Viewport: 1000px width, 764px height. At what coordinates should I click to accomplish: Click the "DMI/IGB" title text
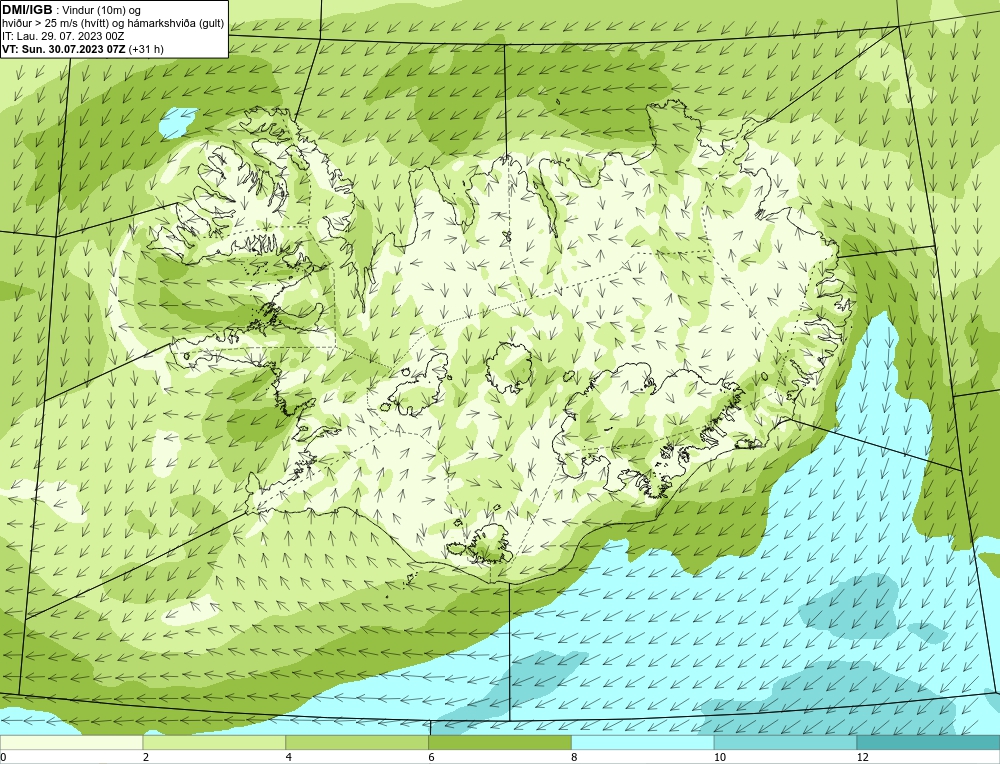coord(27,10)
